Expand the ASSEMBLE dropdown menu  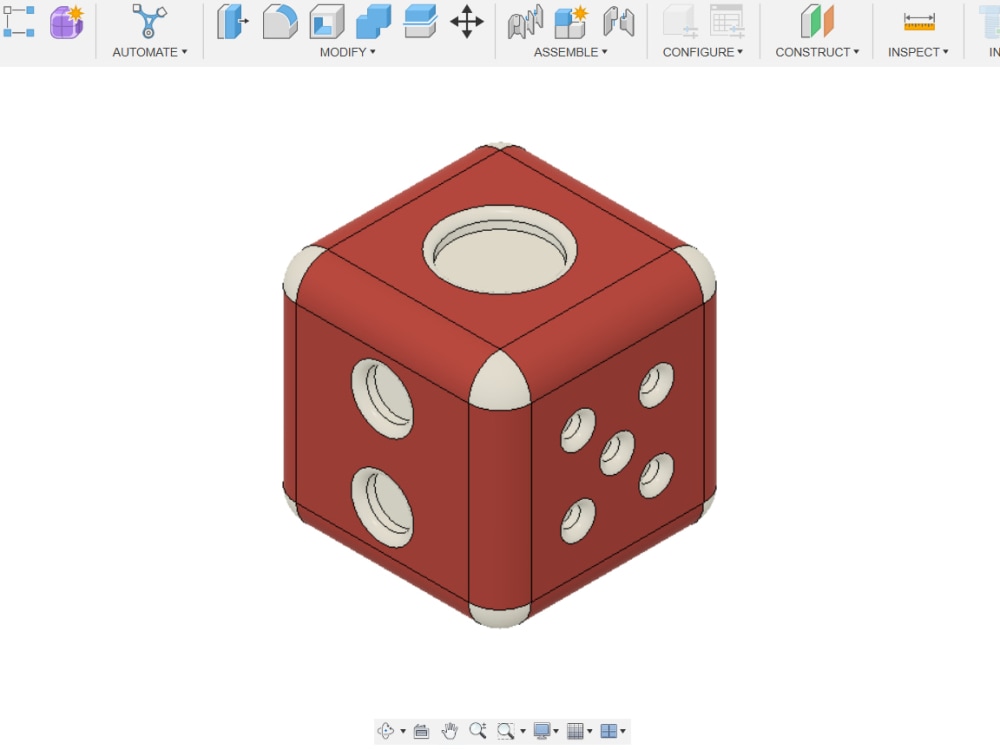click(x=571, y=52)
